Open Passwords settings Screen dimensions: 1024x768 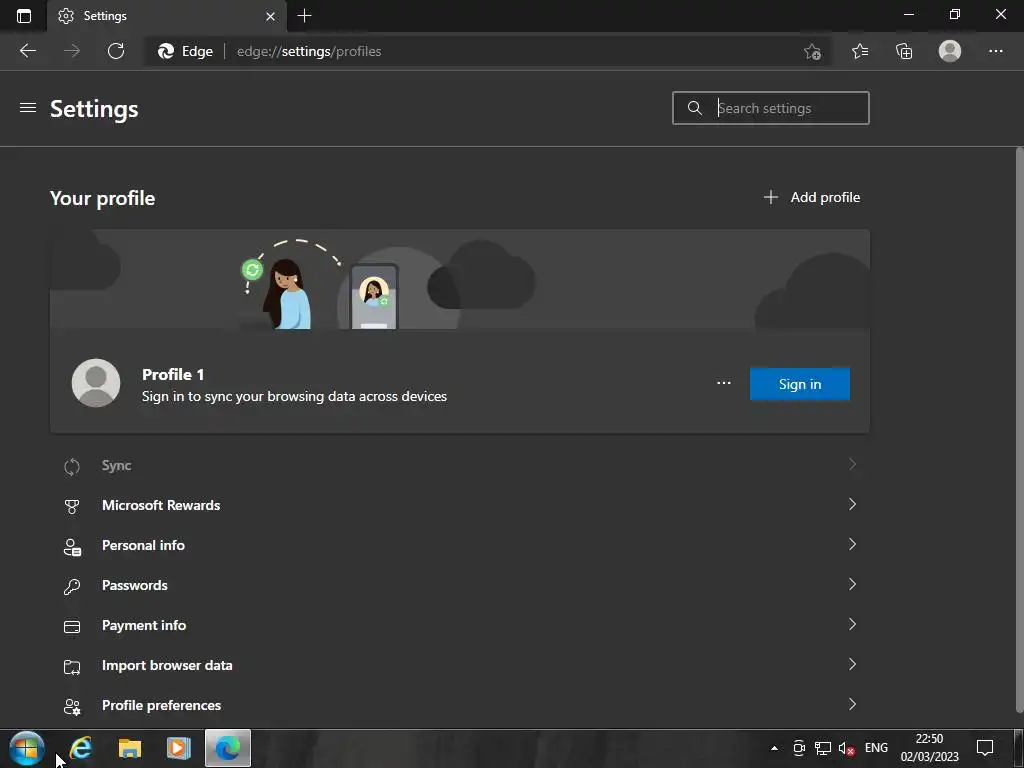(460, 585)
